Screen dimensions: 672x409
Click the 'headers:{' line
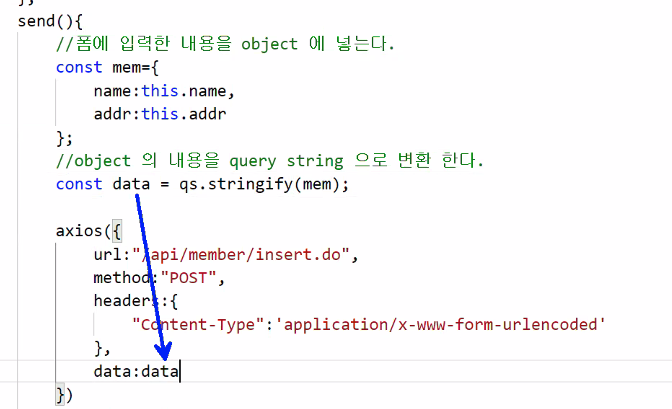click(135, 301)
